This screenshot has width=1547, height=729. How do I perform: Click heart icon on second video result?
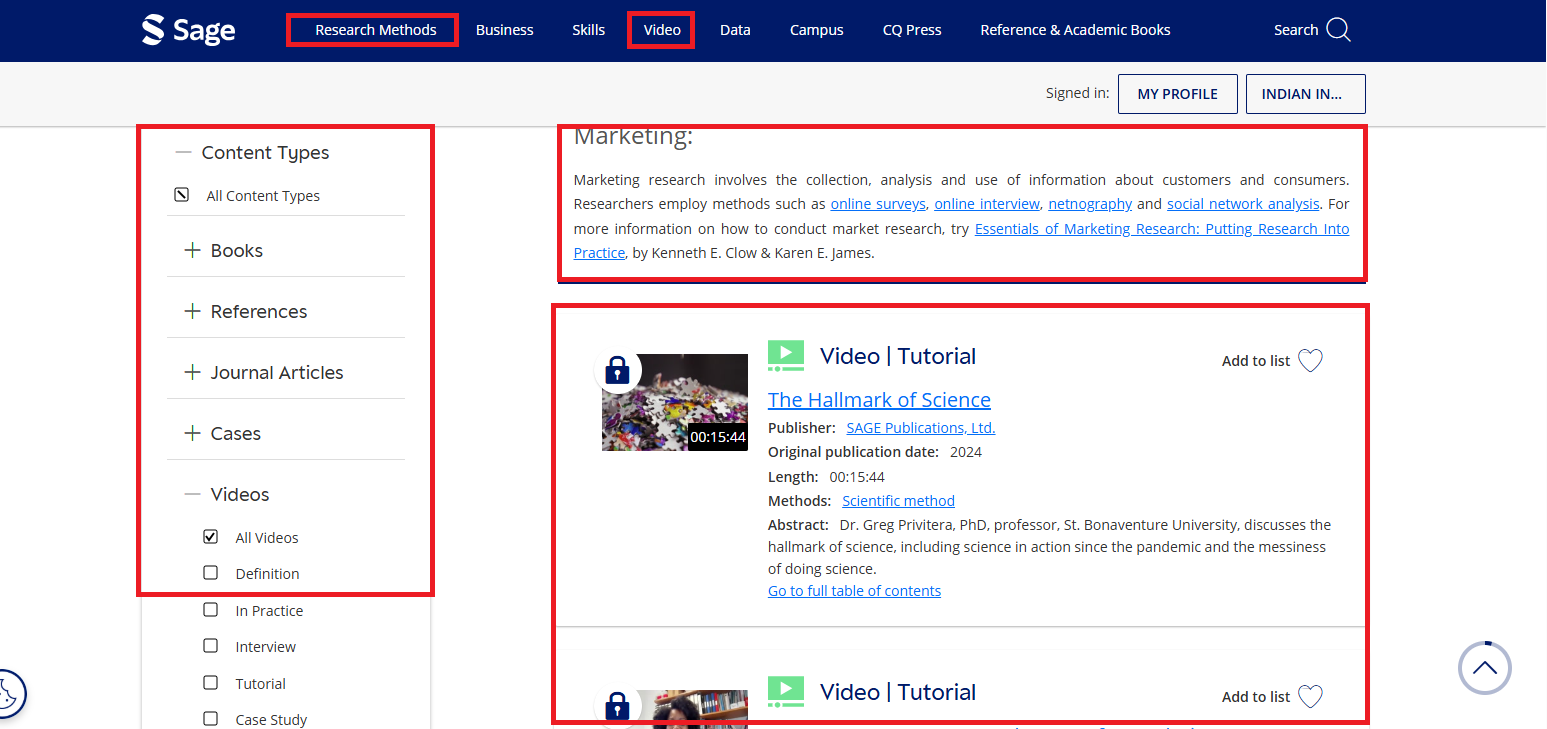(x=1310, y=697)
